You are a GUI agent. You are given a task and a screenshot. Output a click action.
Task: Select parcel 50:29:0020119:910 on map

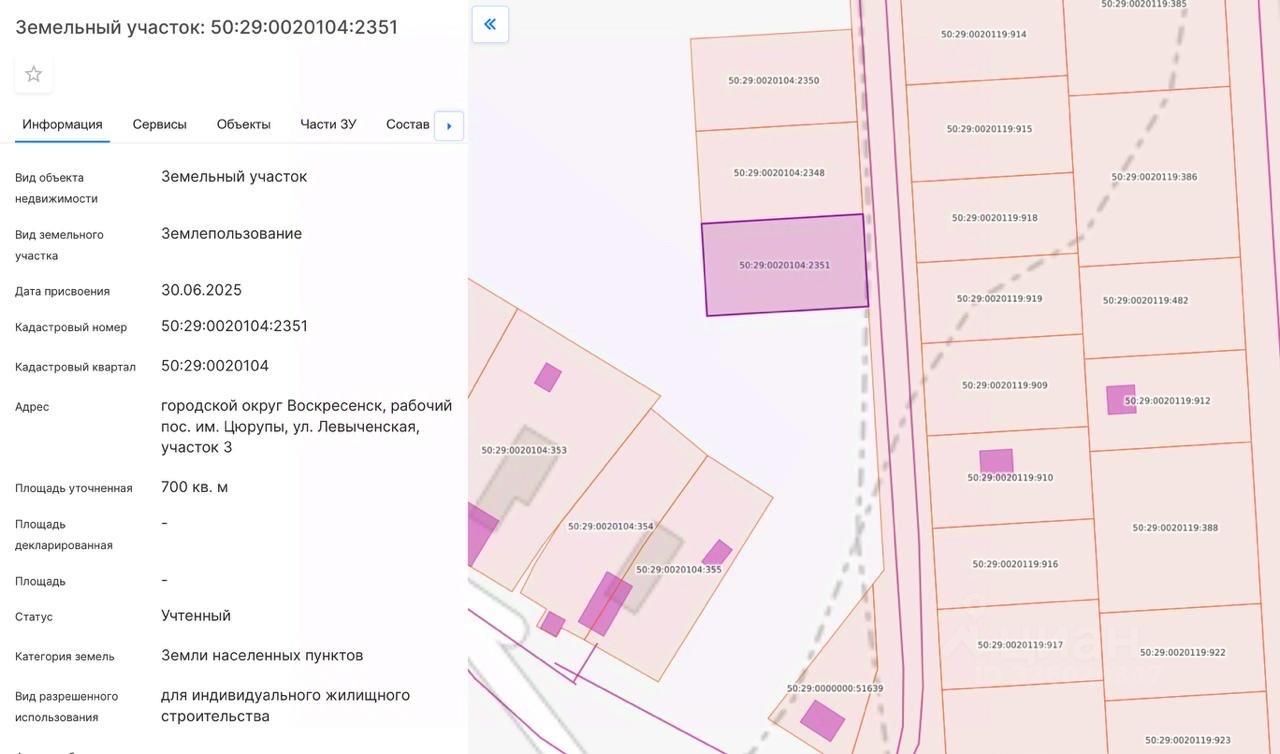[1010, 478]
